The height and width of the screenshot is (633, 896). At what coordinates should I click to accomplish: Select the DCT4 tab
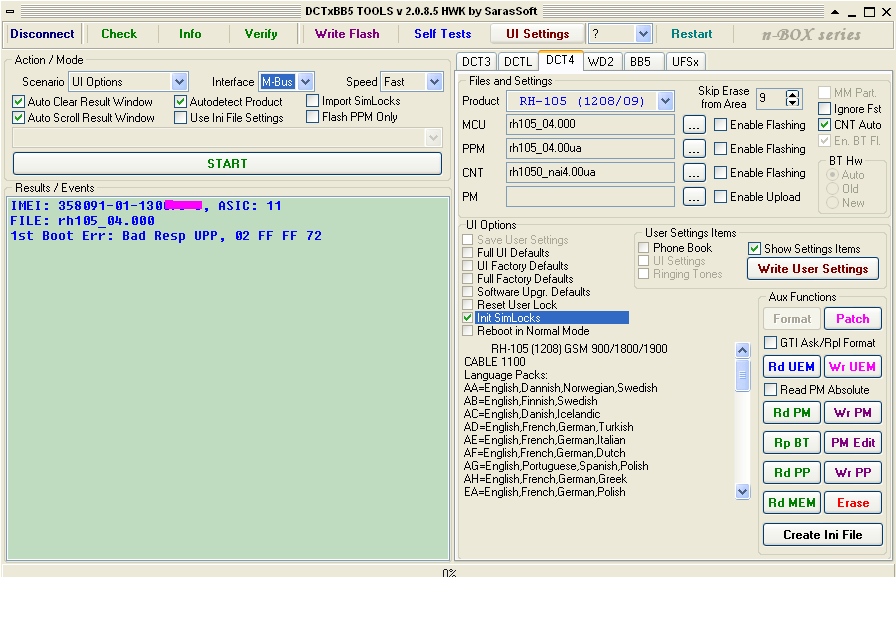(560, 60)
